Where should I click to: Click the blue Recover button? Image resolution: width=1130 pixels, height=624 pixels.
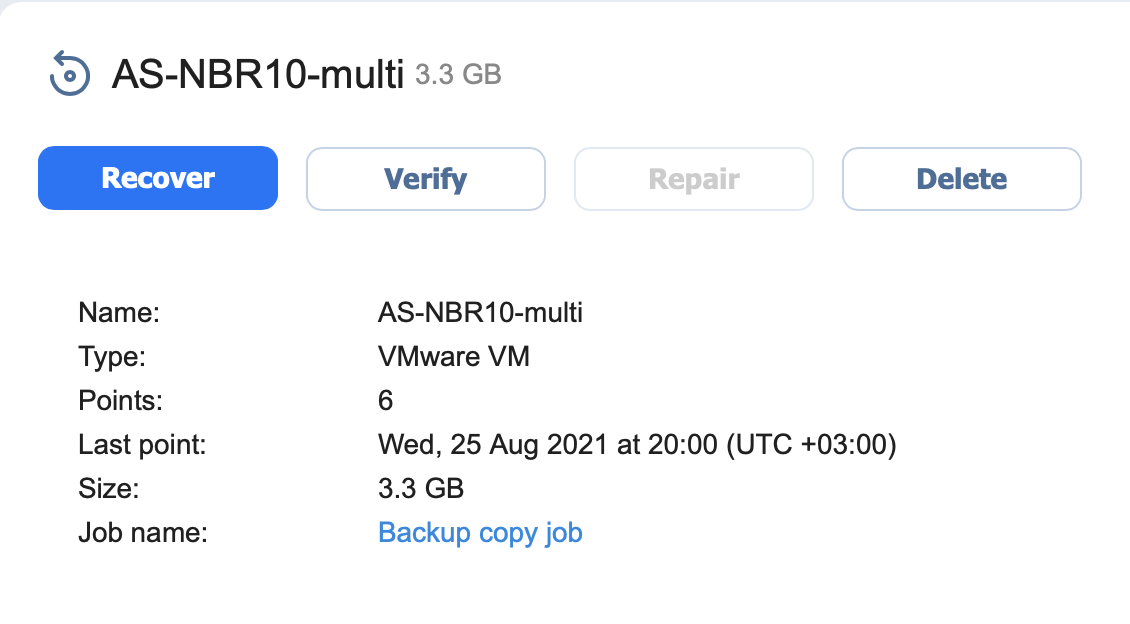click(158, 178)
